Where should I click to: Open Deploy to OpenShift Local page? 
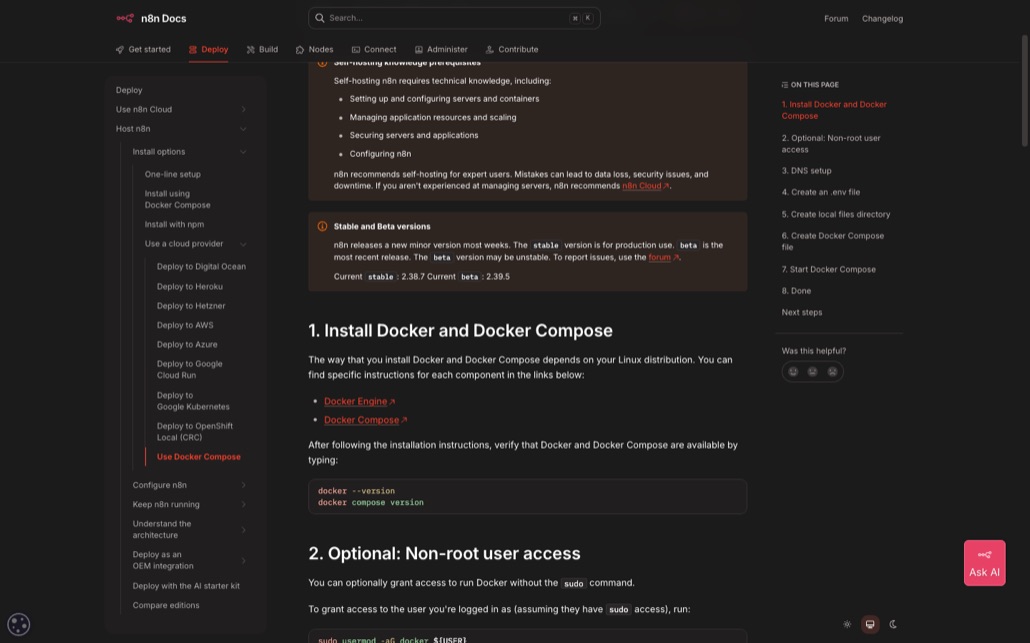tap(194, 432)
